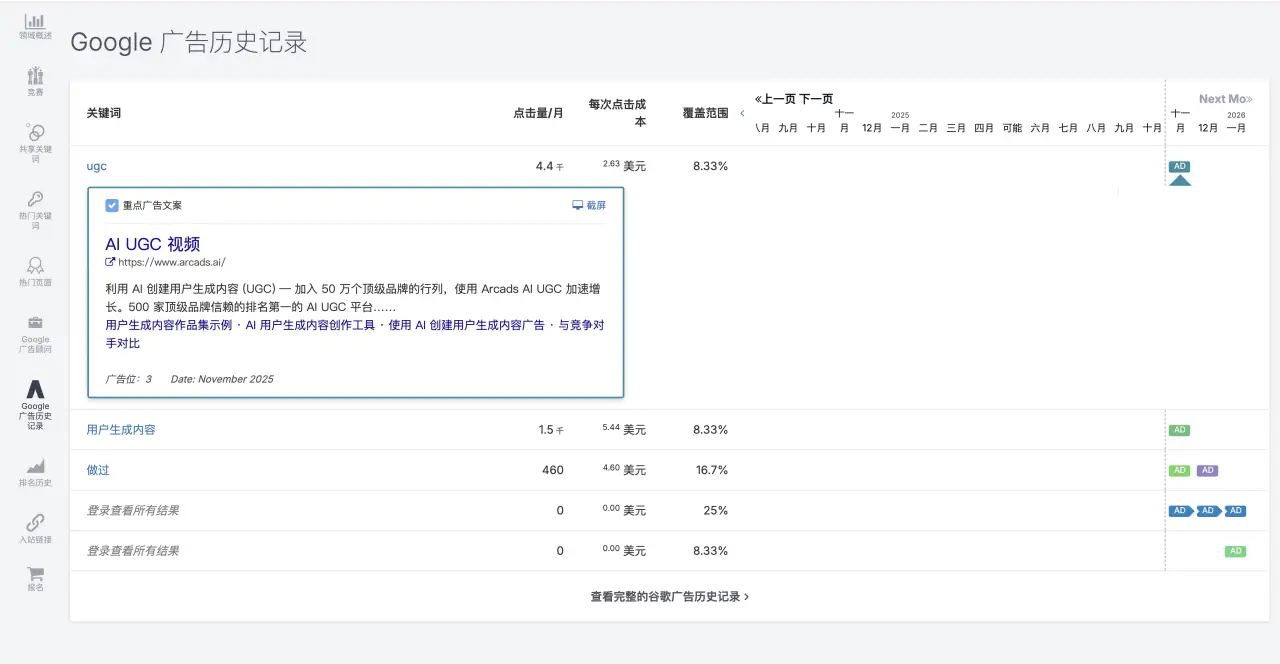1280x664 pixels.
Task: Open the 用户生成内容 keyword link
Action: point(121,430)
